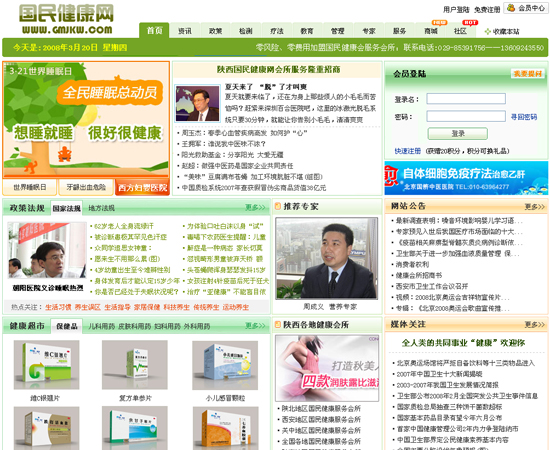Click the 快速注册 link
The image size is (550, 450).
pyautogui.click(x=408, y=151)
